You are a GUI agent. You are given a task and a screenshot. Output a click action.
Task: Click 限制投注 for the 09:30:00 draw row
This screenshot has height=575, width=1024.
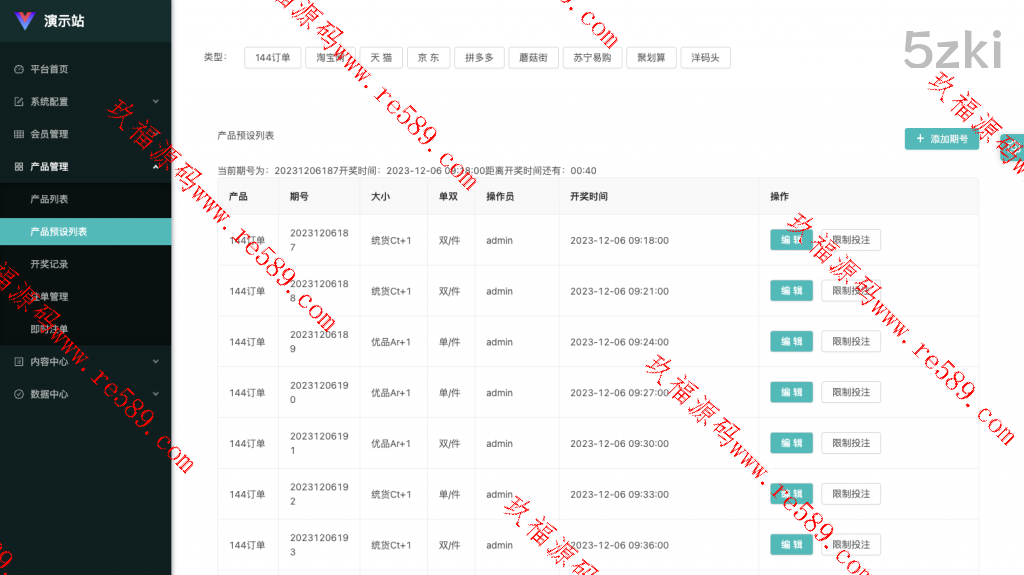pyautogui.click(x=851, y=443)
